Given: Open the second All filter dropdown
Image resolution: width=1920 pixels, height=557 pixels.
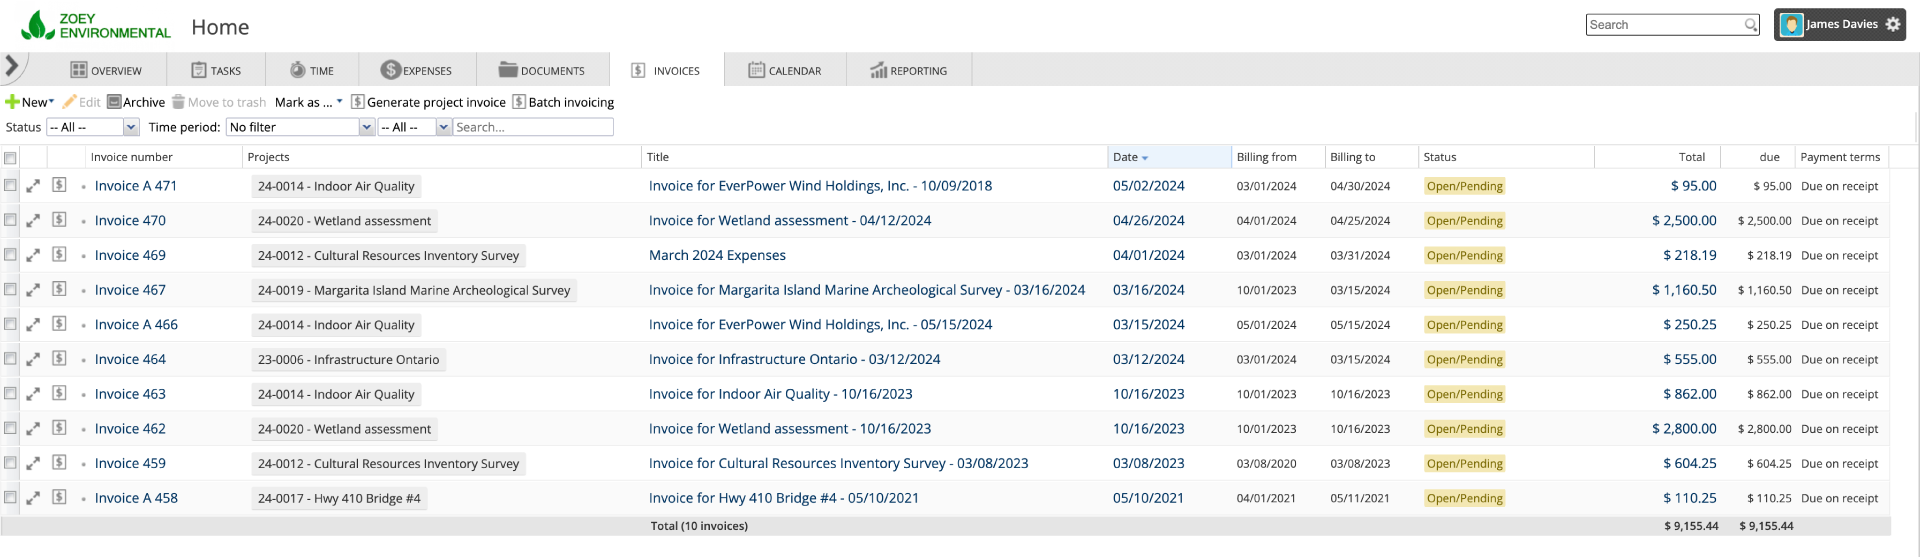Looking at the screenshot, I should [x=414, y=127].
